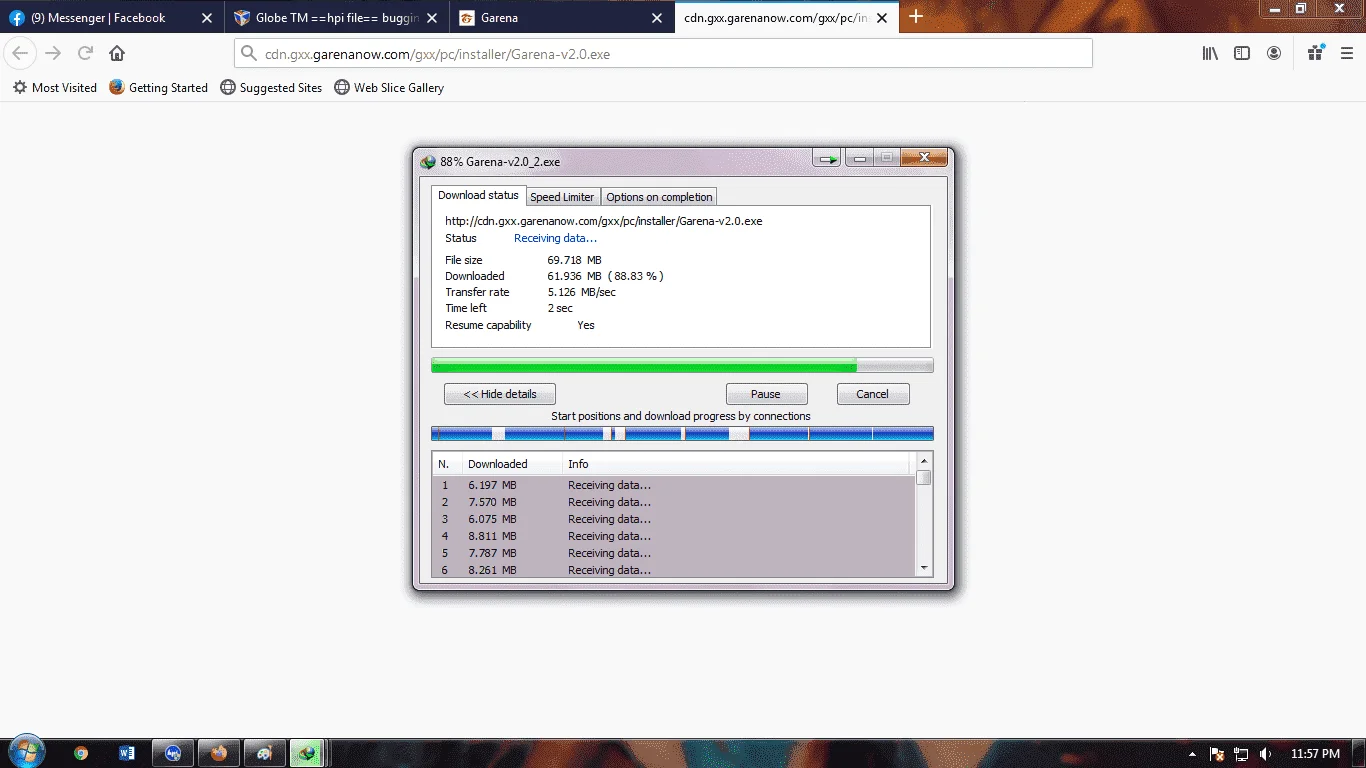This screenshot has width=1366, height=768.
Task: Select connection row 6.197 MB
Action: [674, 485]
